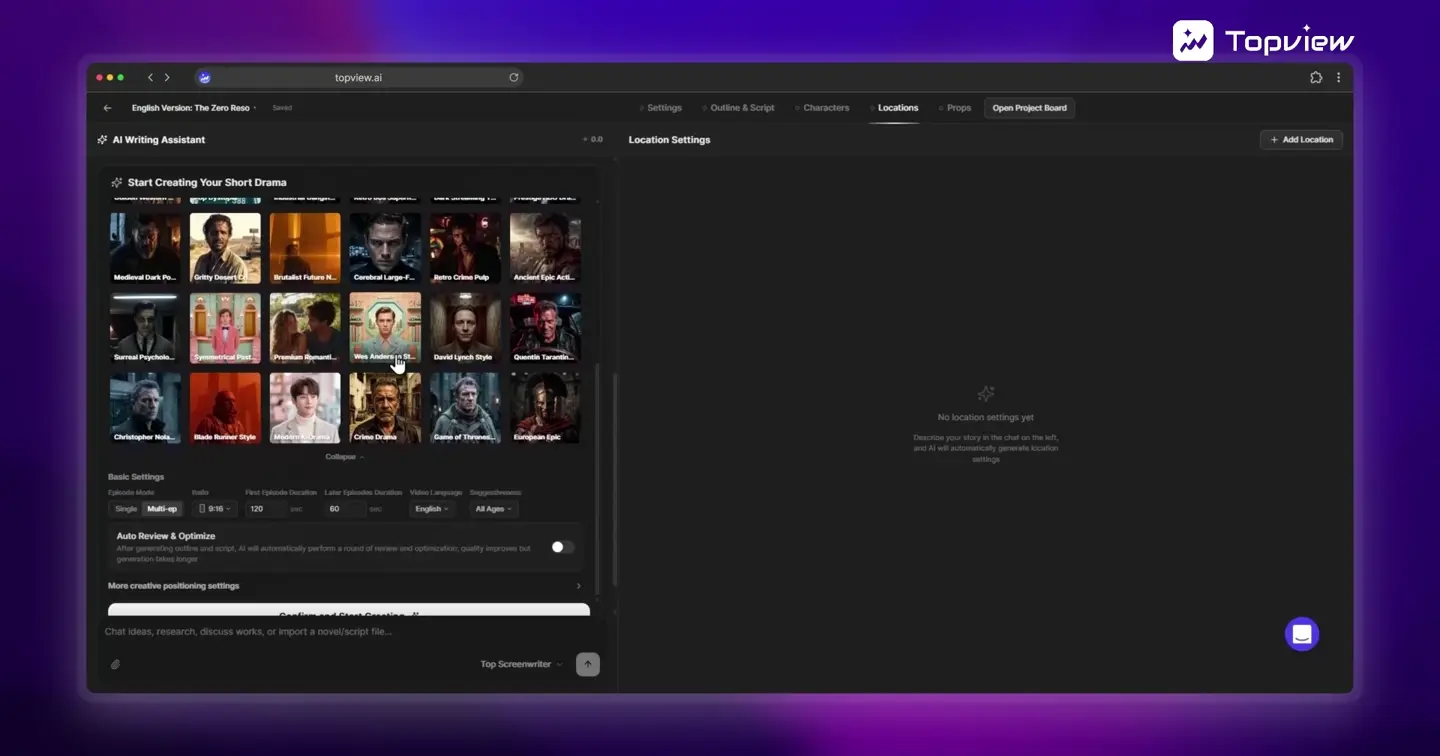Viewport: 1440px width, 756px height.
Task: Select the Retro Crime Pulp style thumbnail
Action: click(465, 248)
